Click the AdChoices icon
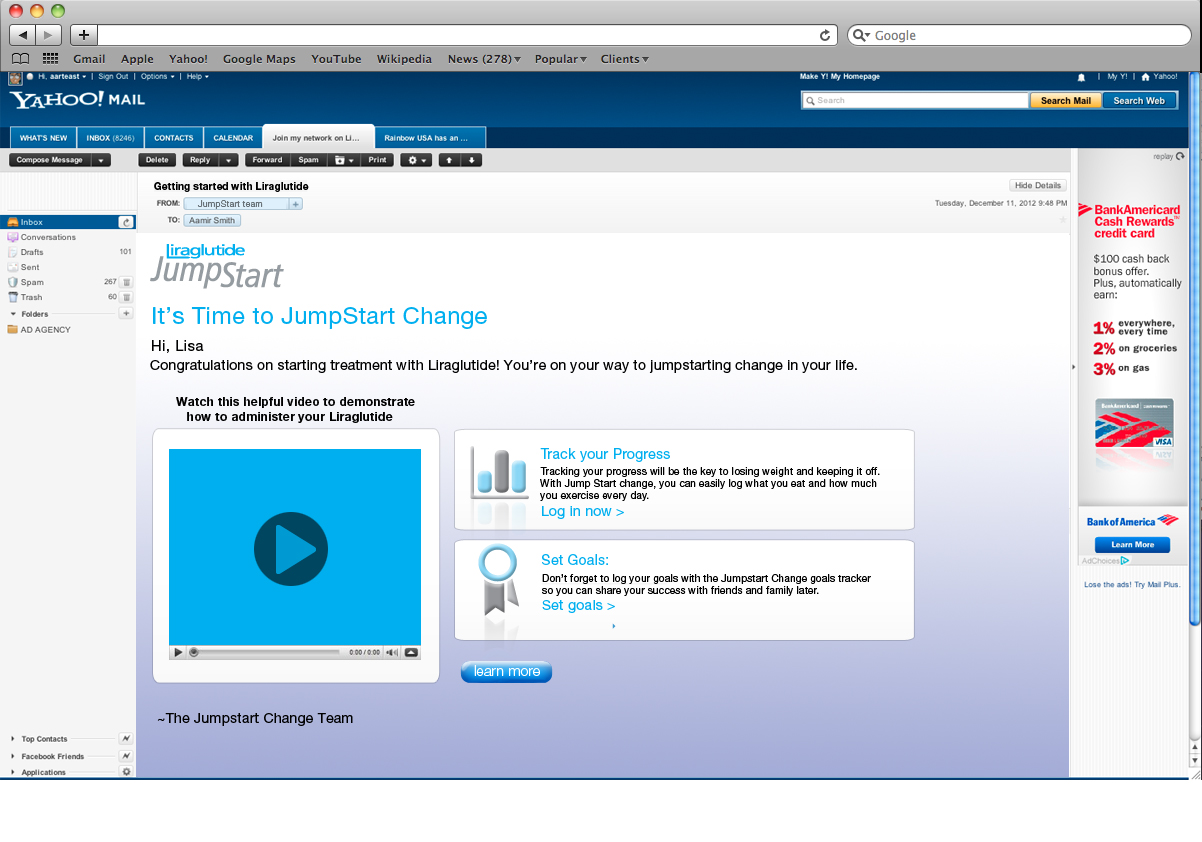This screenshot has width=1202, height=842. pyautogui.click(x=1125, y=561)
